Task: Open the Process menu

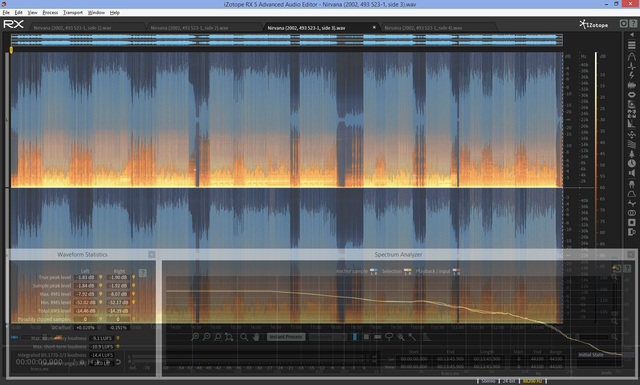Action: [50, 13]
